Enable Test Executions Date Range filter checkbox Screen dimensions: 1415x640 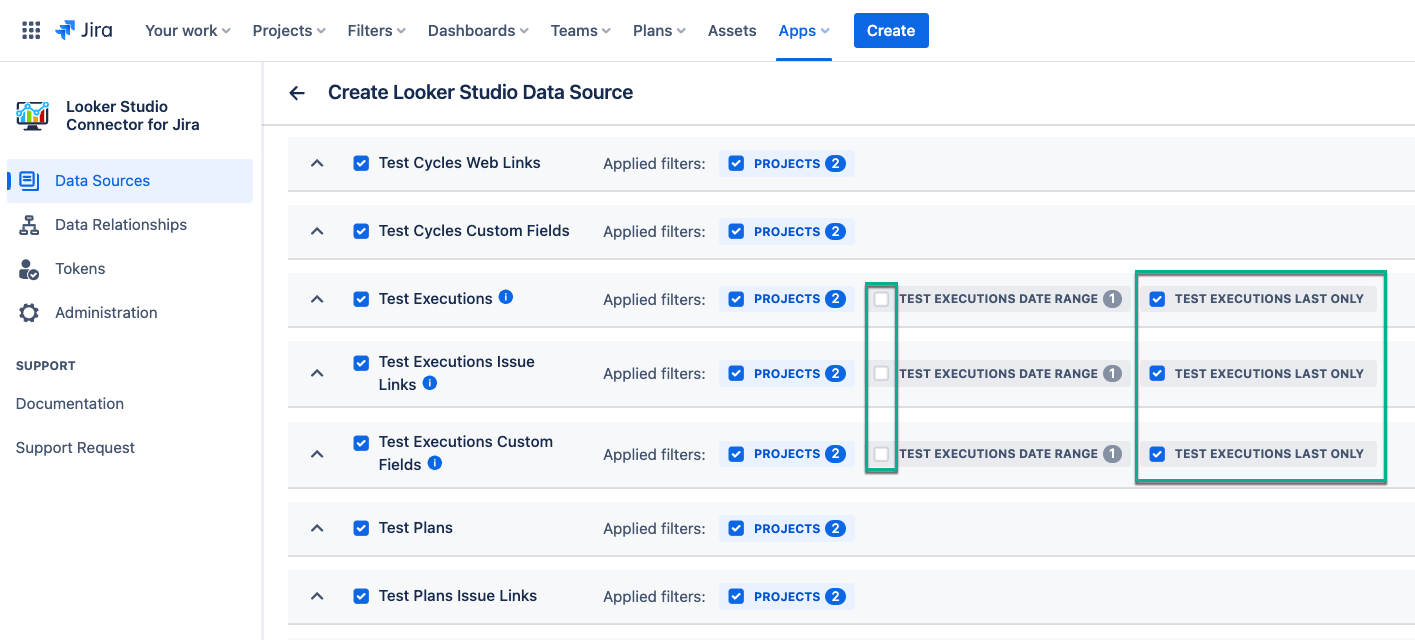881,299
